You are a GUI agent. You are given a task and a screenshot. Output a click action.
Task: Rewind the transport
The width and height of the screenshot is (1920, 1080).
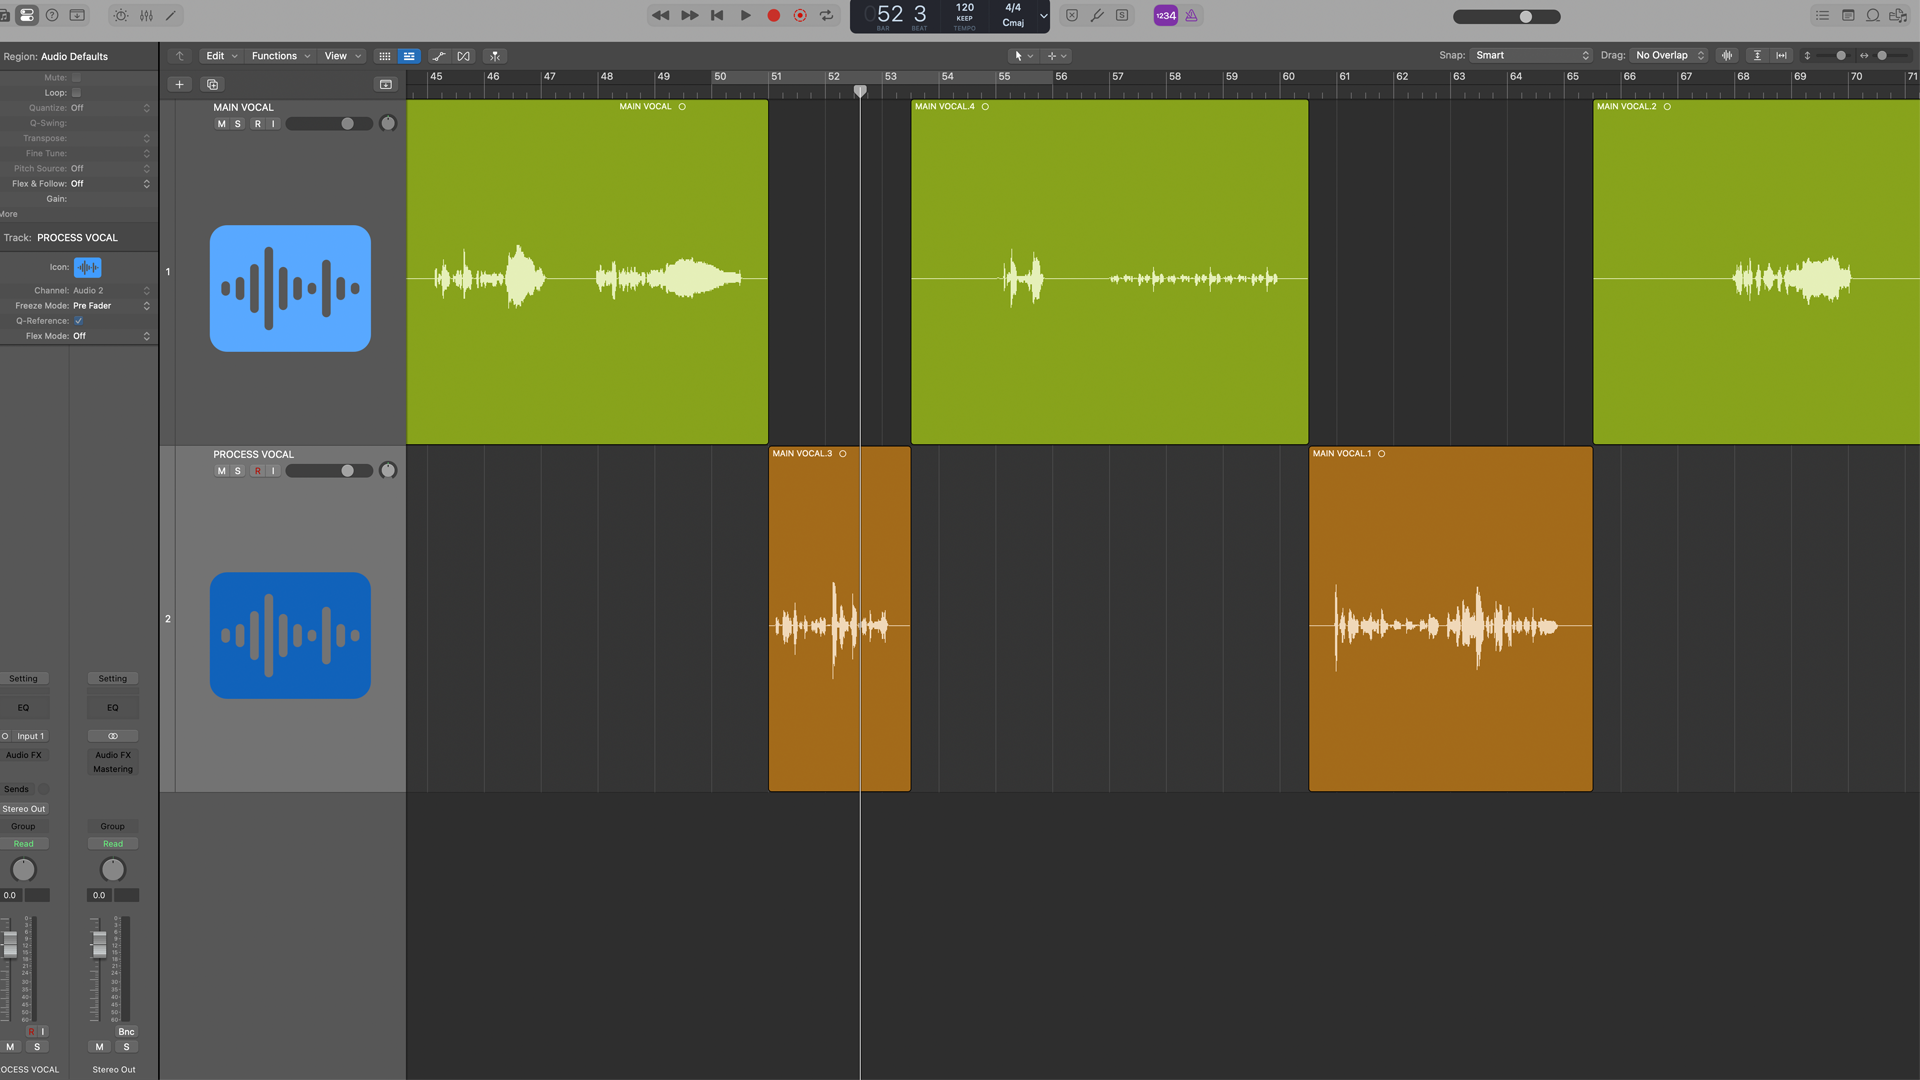[660, 15]
